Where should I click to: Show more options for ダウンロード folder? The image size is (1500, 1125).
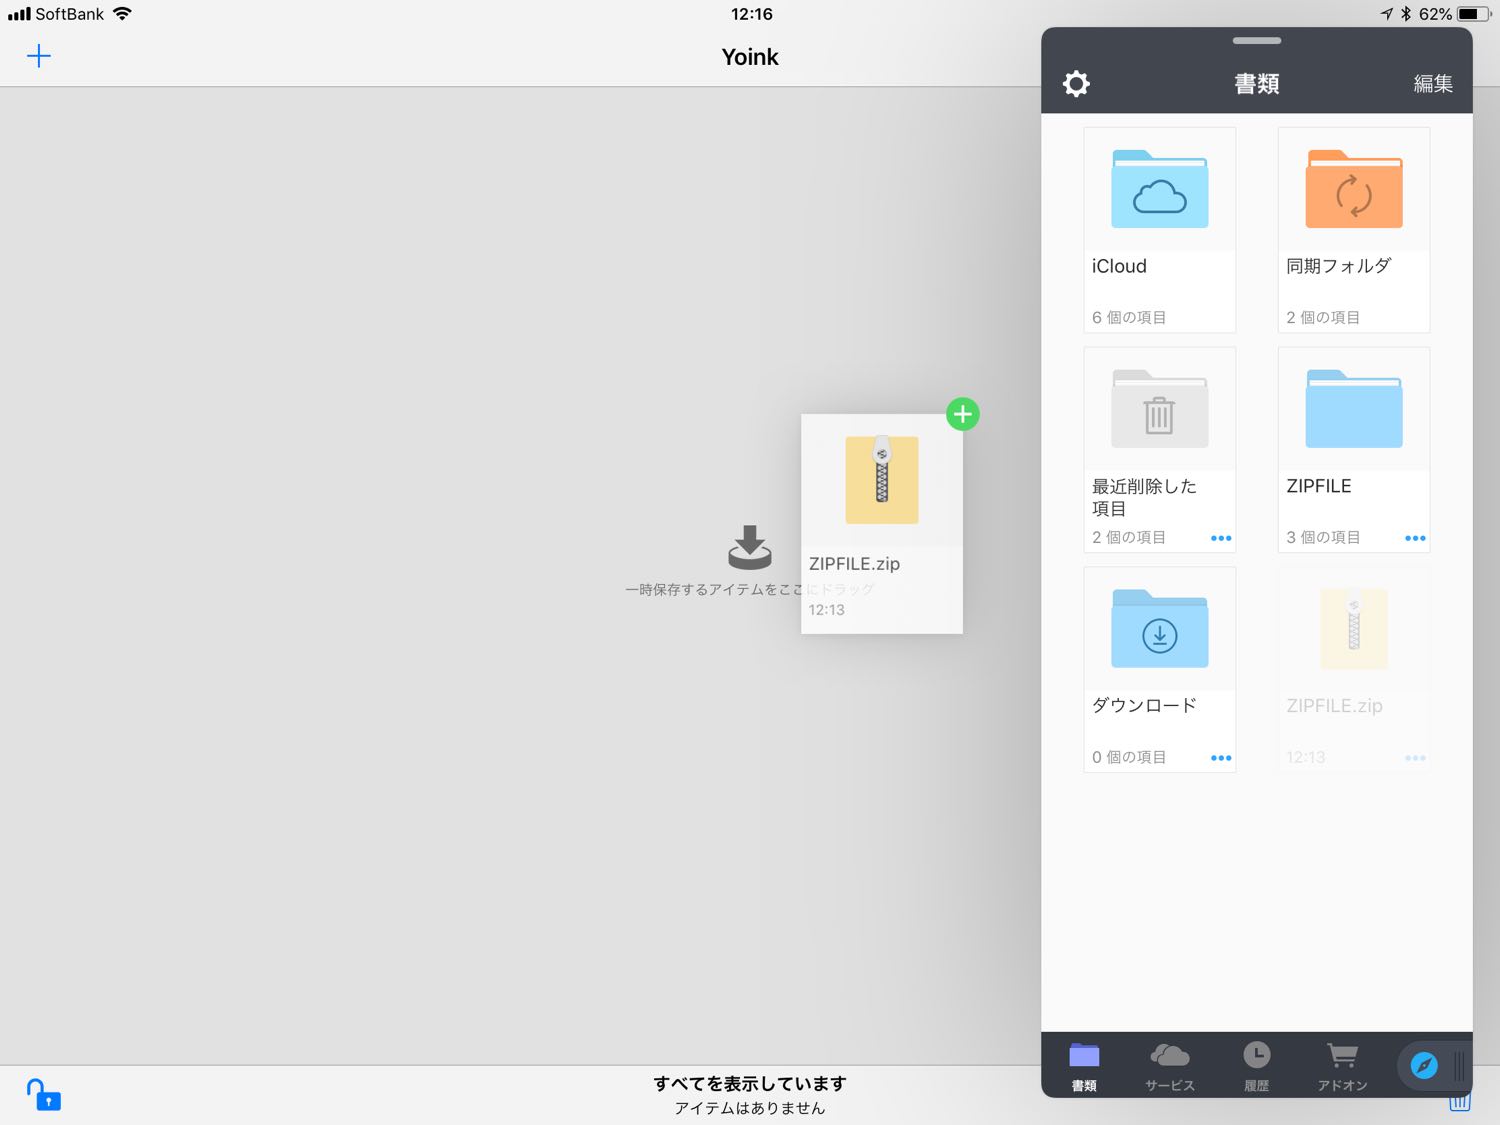click(1221, 758)
